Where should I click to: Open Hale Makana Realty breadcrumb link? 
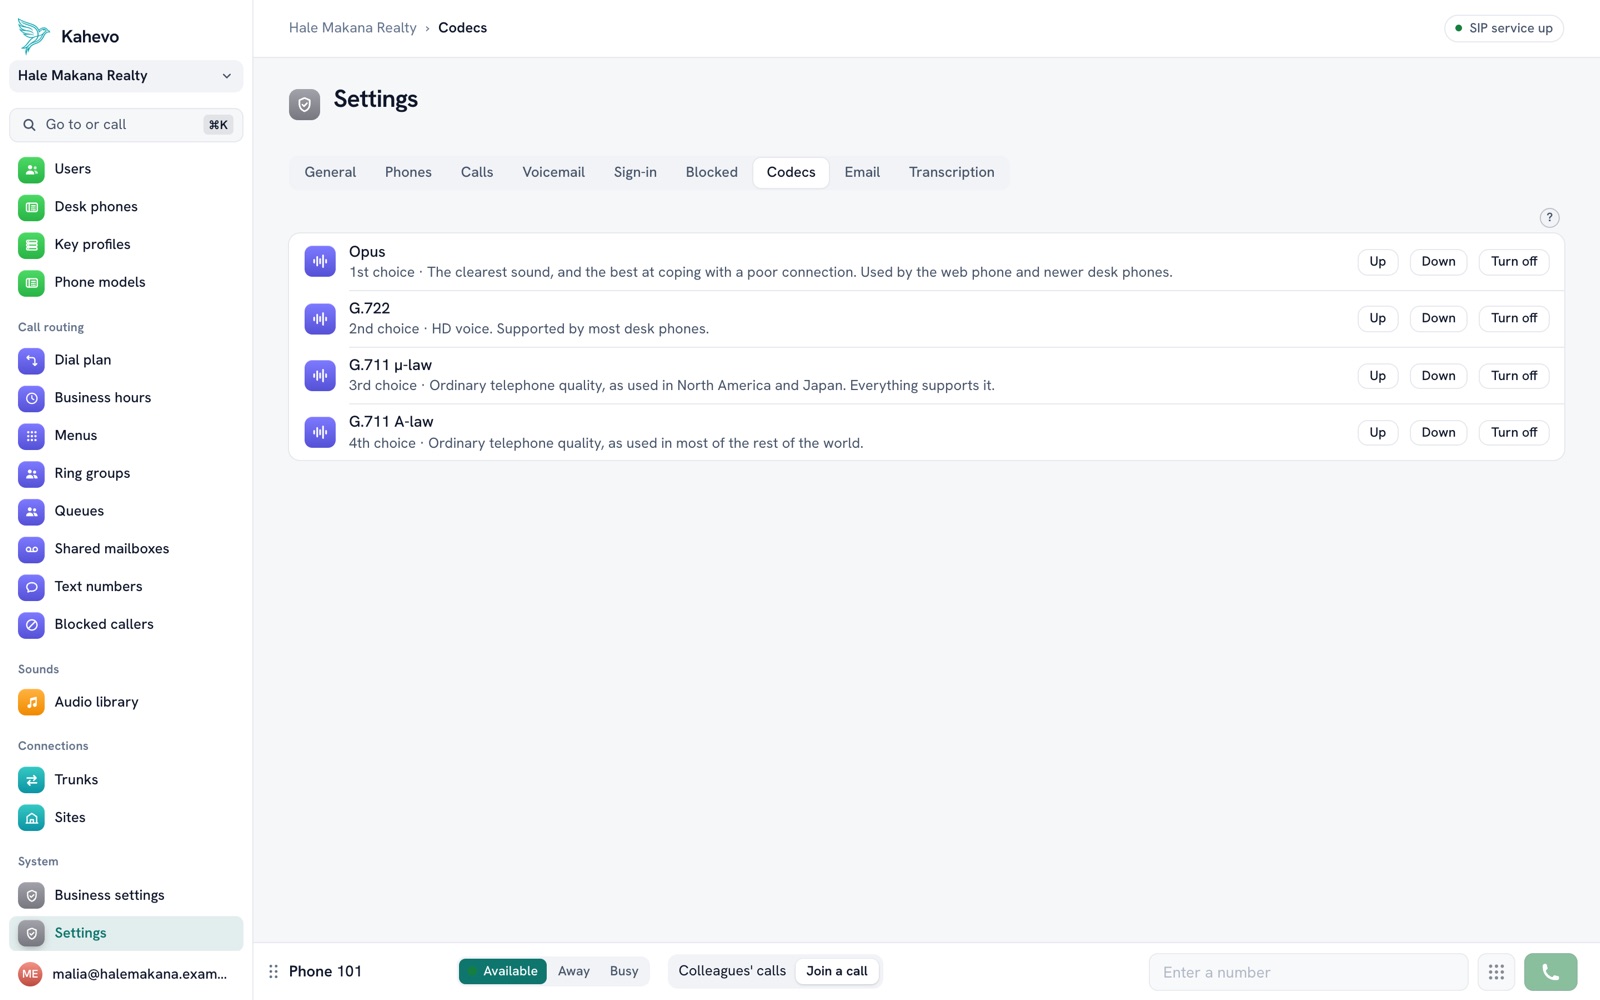[353, 28]
